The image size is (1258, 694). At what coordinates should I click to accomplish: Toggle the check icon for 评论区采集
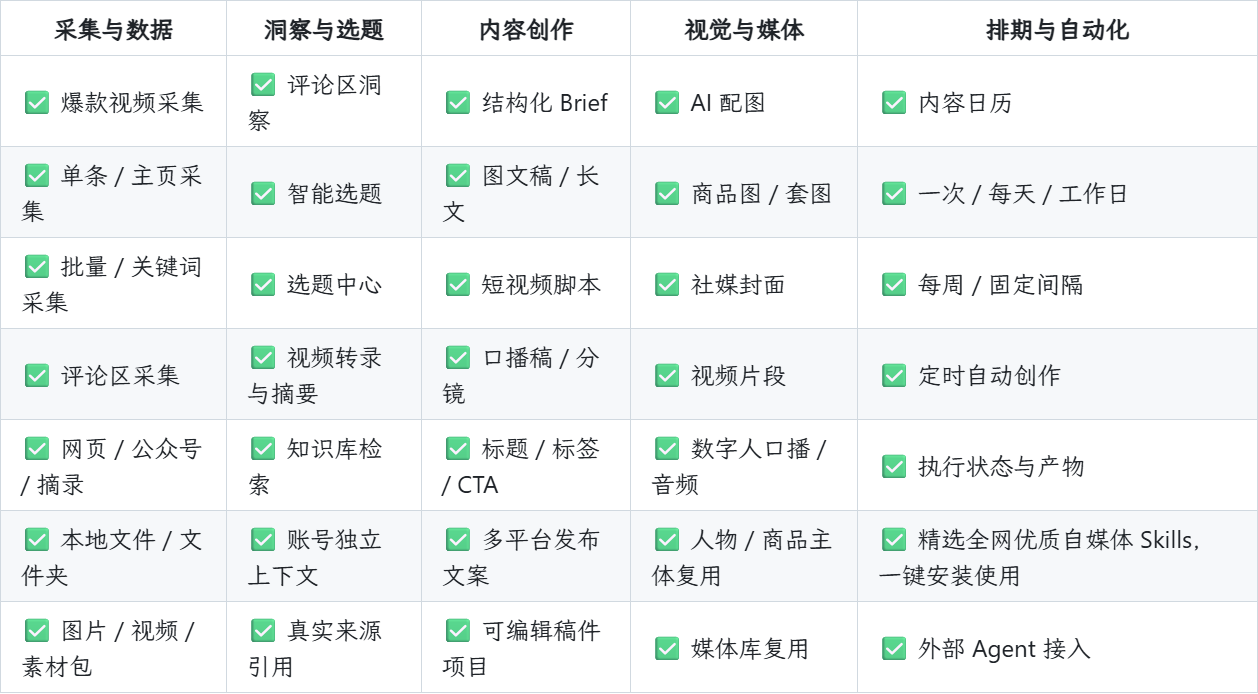(37, 375)
